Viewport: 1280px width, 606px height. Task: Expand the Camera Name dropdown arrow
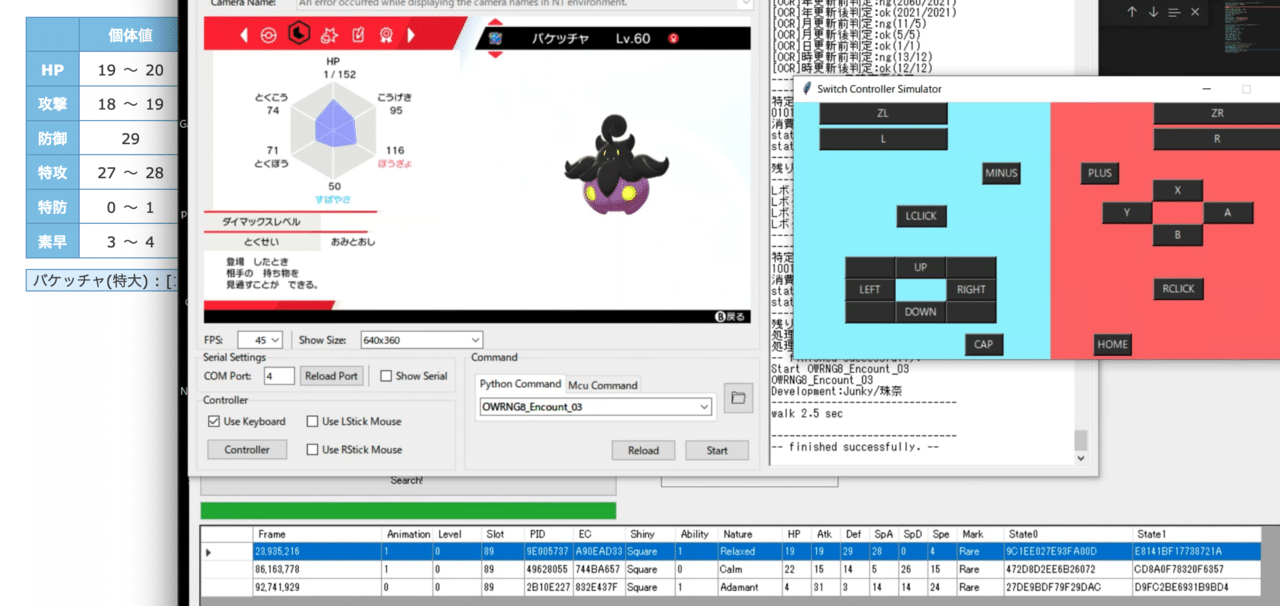pyautogui.click(x=744, y=4)
